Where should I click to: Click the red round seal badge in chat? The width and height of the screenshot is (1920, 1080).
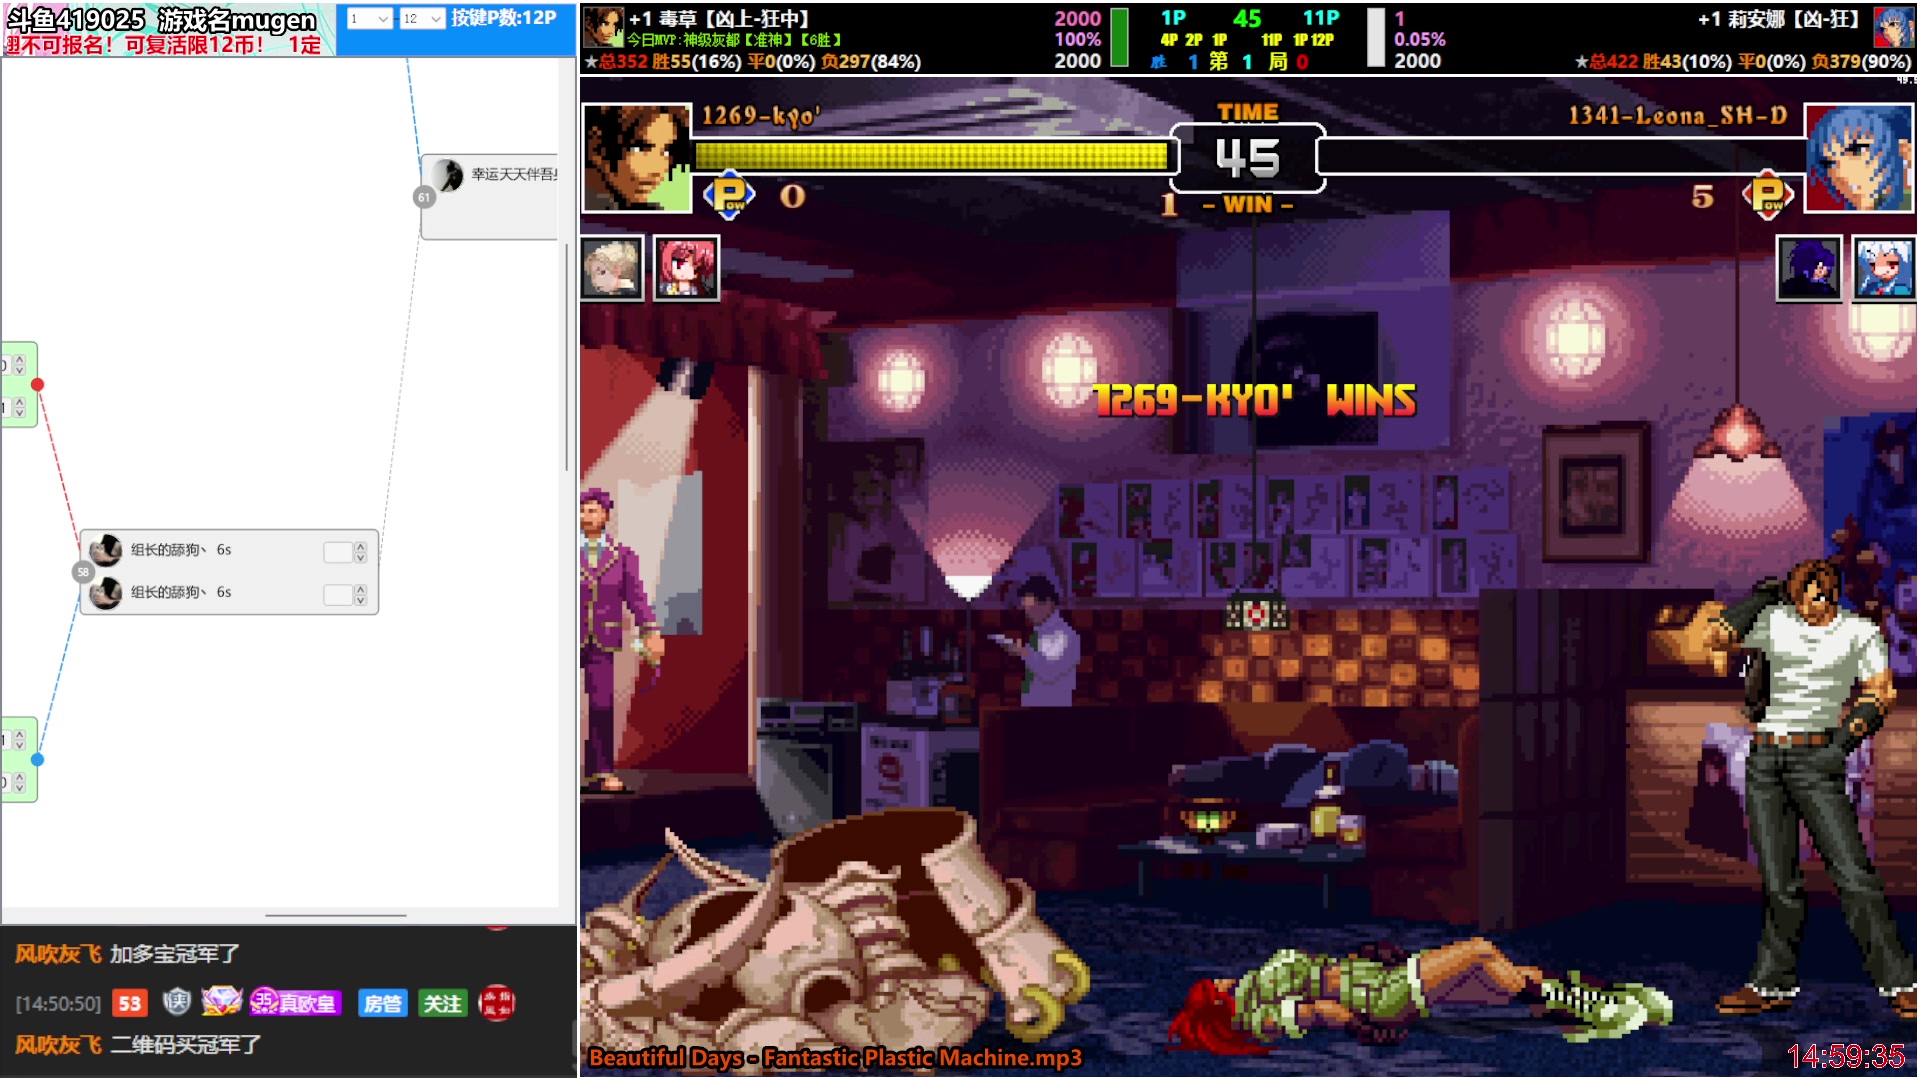click(x=497, y=1002)
